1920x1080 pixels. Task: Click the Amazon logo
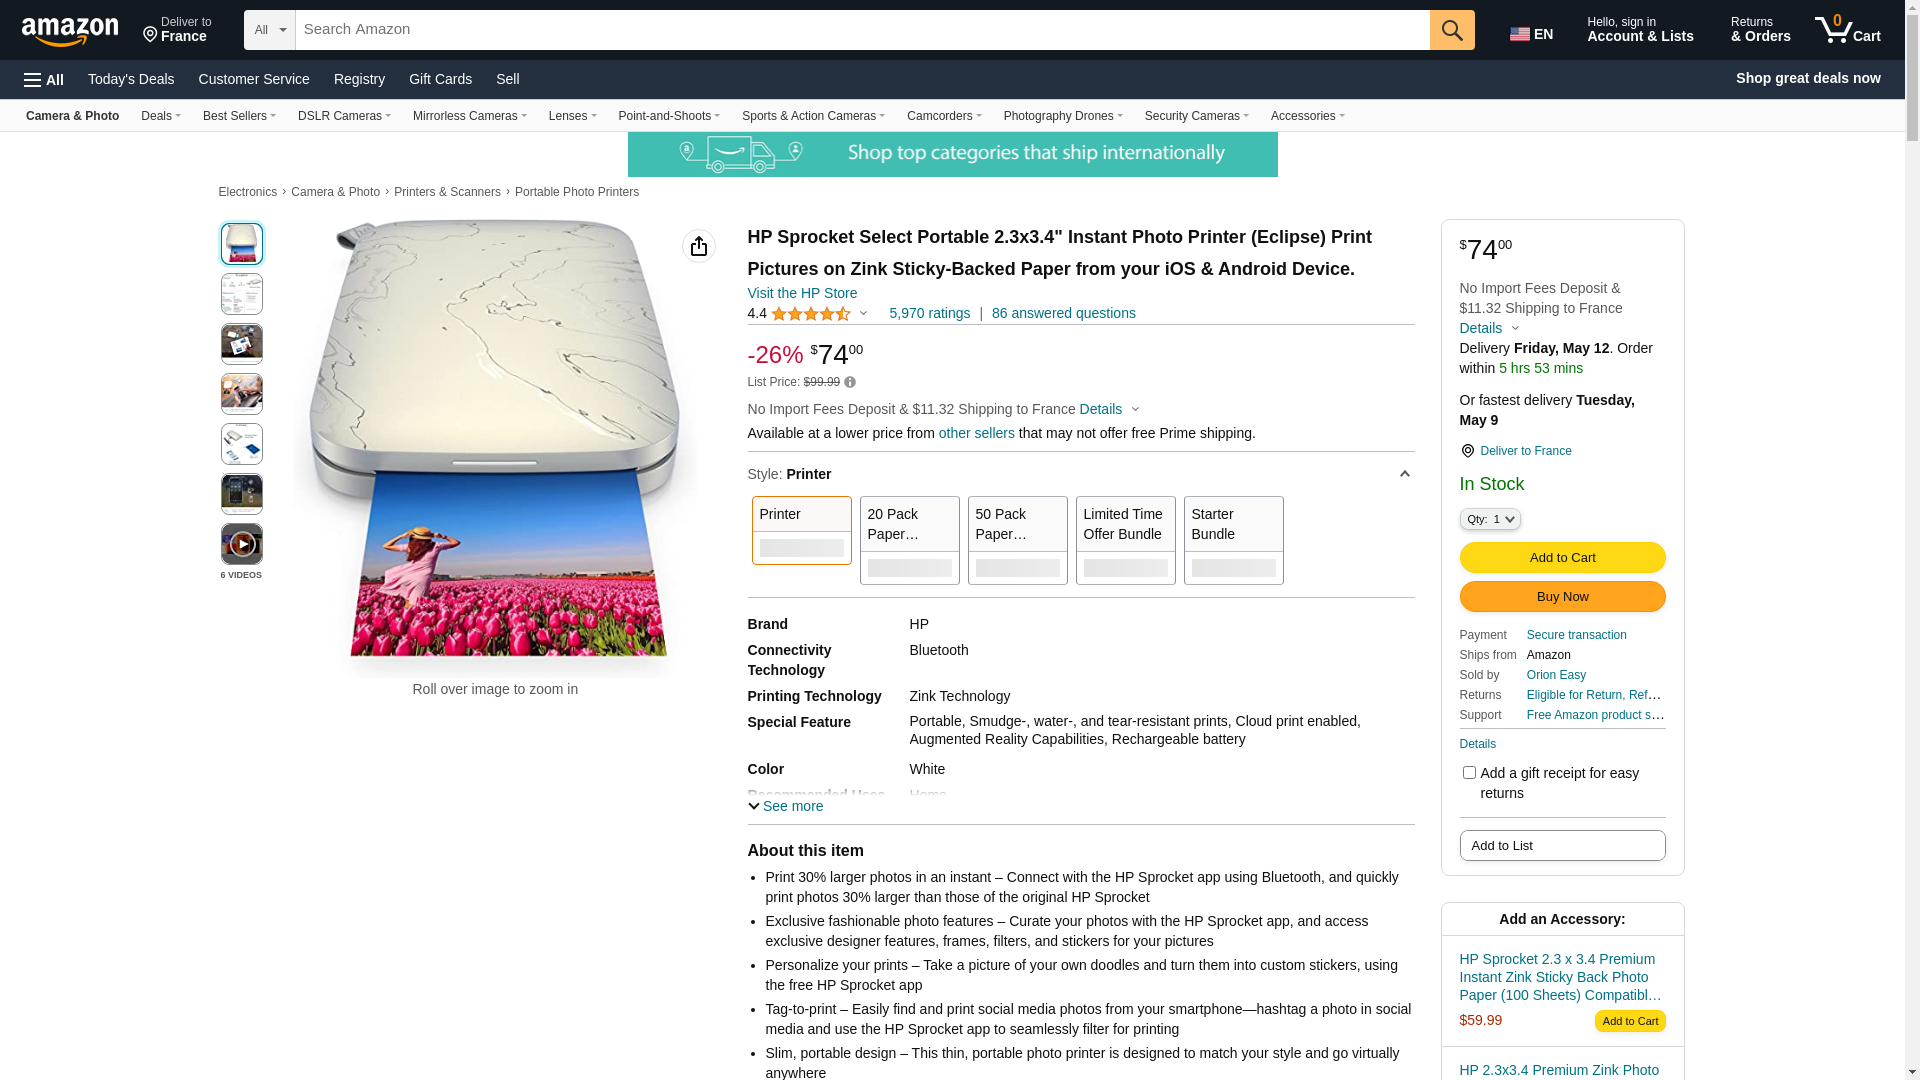pos(70,32)
